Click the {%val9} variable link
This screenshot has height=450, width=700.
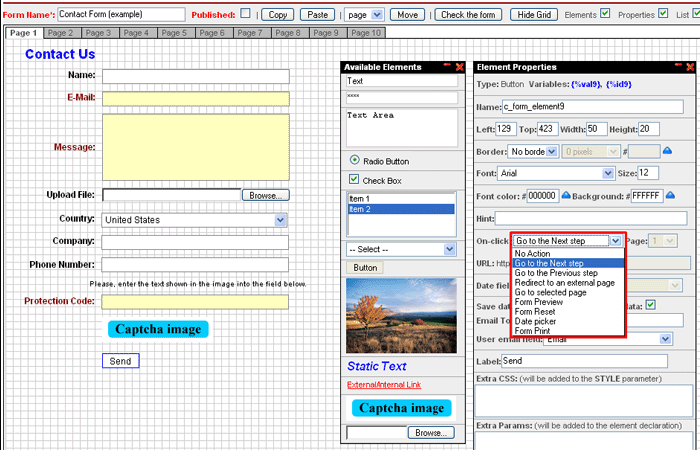tap(586, 84)
